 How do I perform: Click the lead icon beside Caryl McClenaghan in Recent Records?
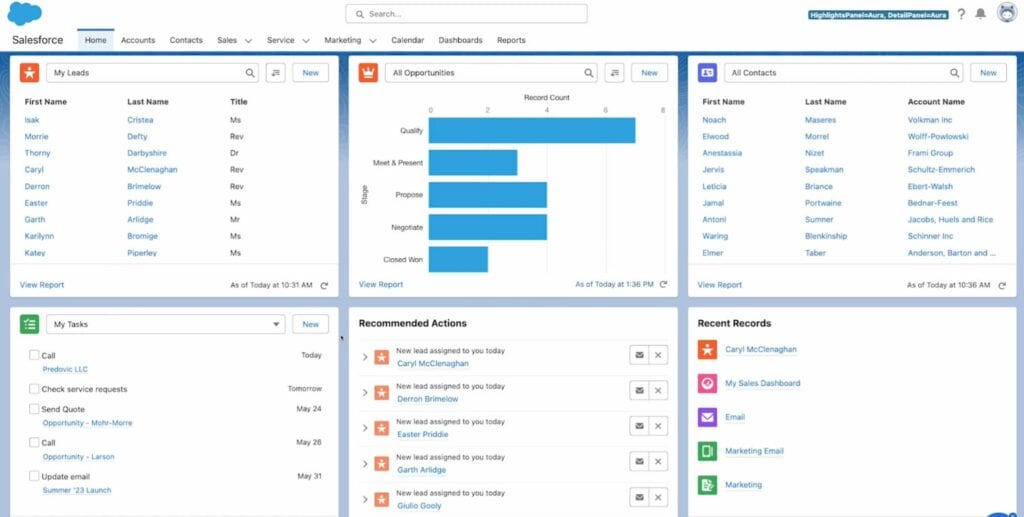tap(707, 349)
